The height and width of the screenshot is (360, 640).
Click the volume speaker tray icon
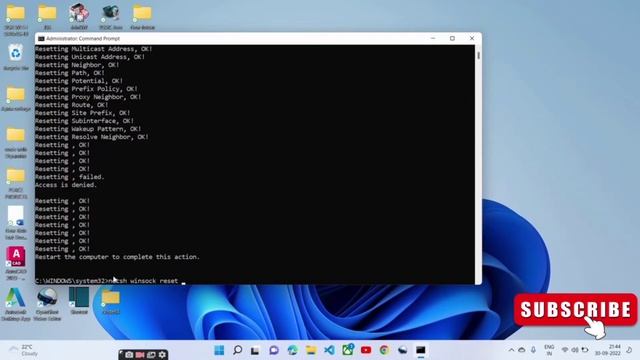coord(575,350)
